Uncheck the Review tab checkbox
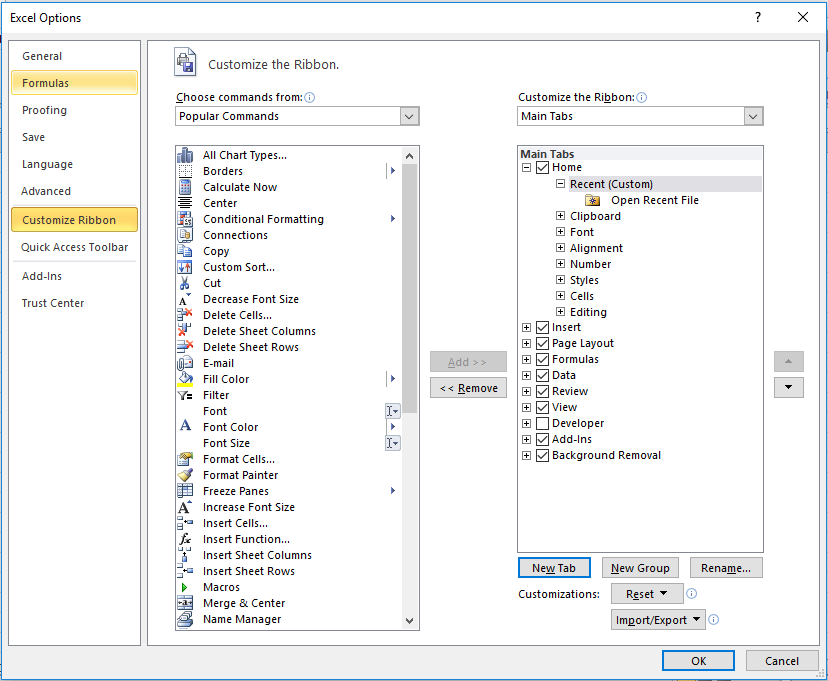Image resolution: width=828 pixels, height=681 pixels. pyautogui.click(x=542, y=391)
